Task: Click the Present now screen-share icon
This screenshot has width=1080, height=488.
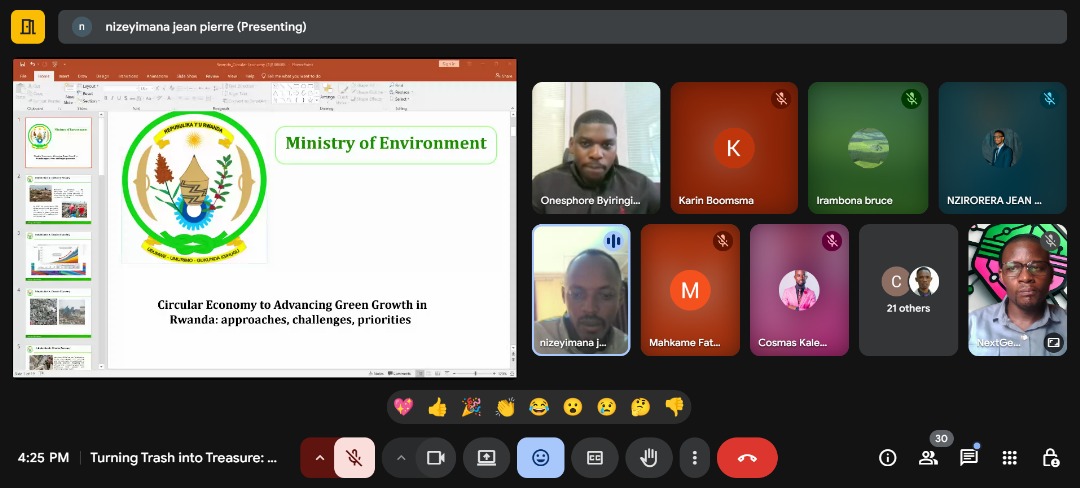Action: point(486,458)
